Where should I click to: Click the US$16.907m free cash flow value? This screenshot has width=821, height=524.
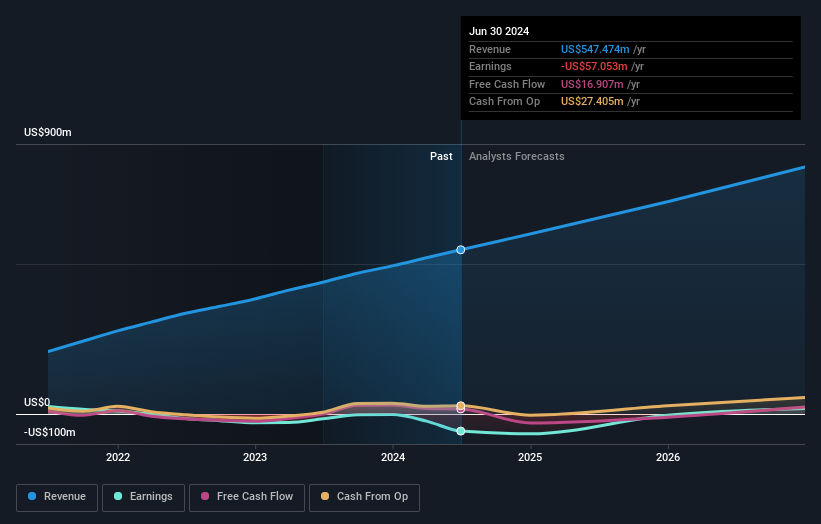592,84
